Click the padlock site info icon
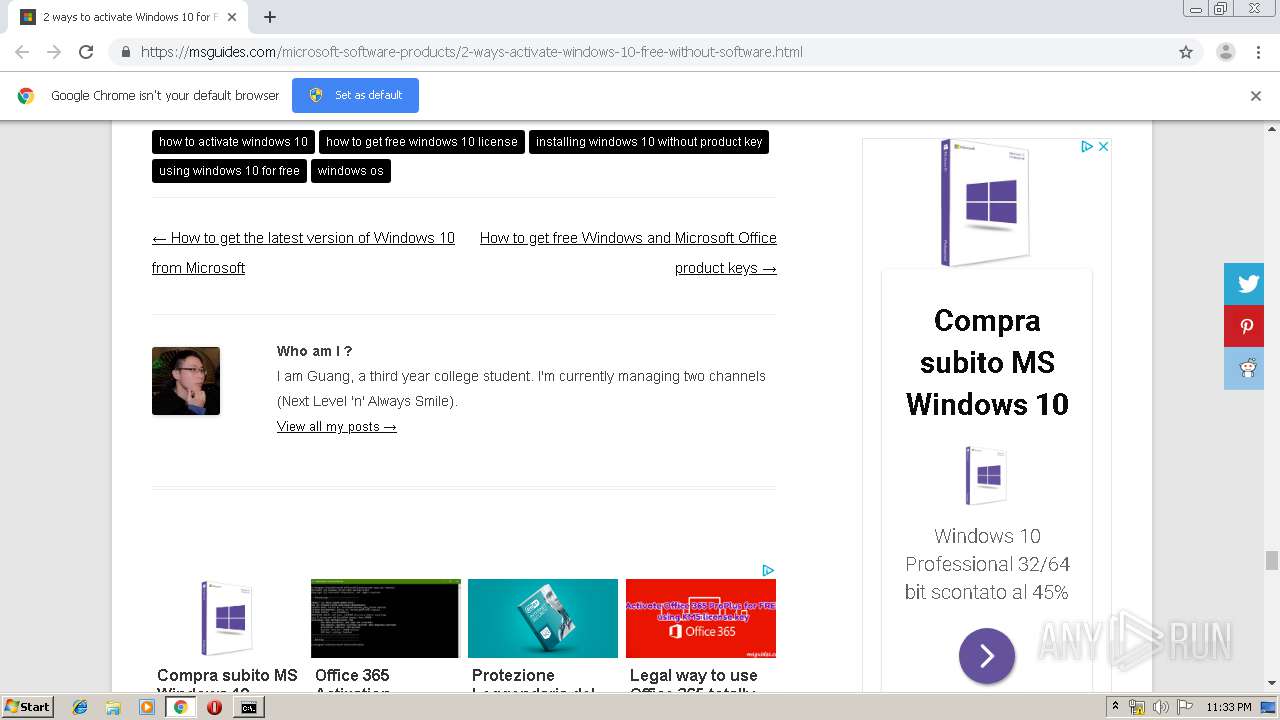Image resolution: width=1280 pixels, height=720 pixels. pyautogui.click(x=125, y=52)
